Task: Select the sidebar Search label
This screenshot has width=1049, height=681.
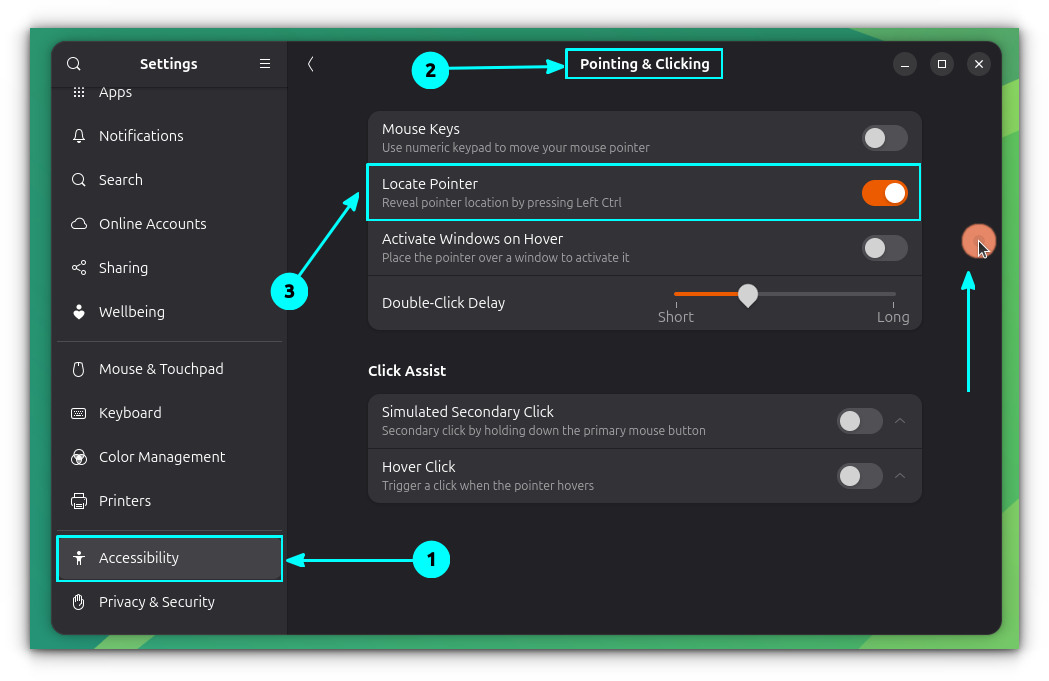Action: (120, 180)
